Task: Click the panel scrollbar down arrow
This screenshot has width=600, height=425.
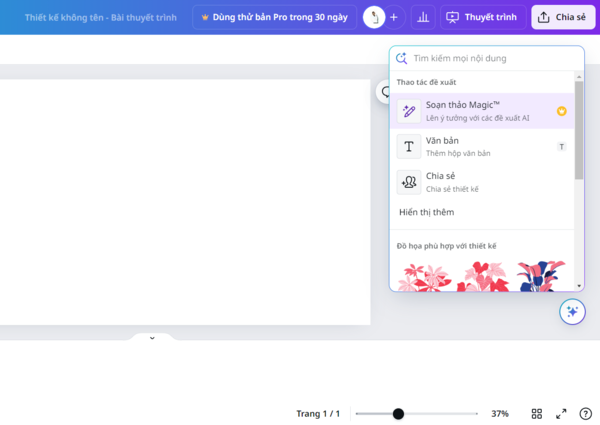Action: pos(579,286)
